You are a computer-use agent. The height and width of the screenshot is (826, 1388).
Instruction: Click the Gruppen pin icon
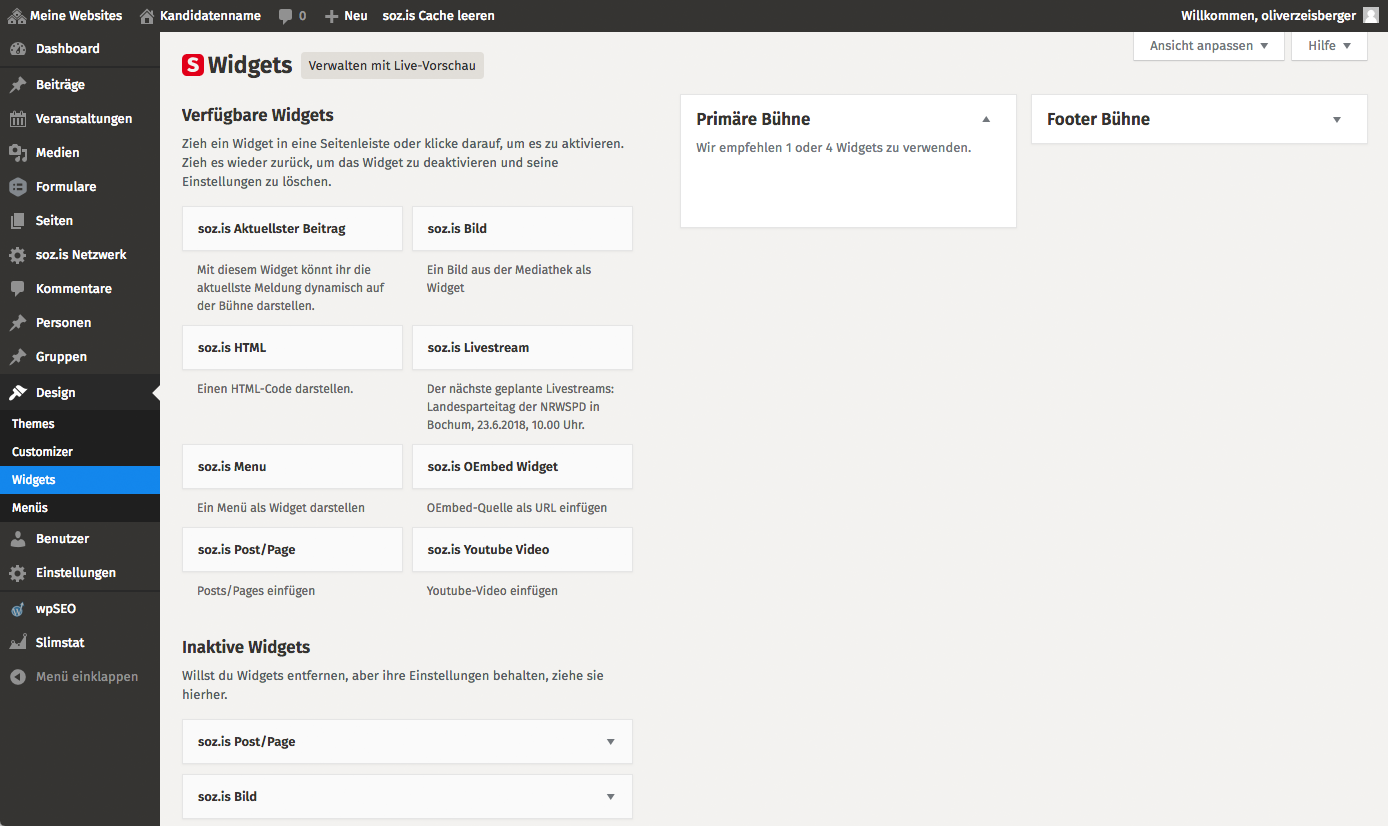18,357
